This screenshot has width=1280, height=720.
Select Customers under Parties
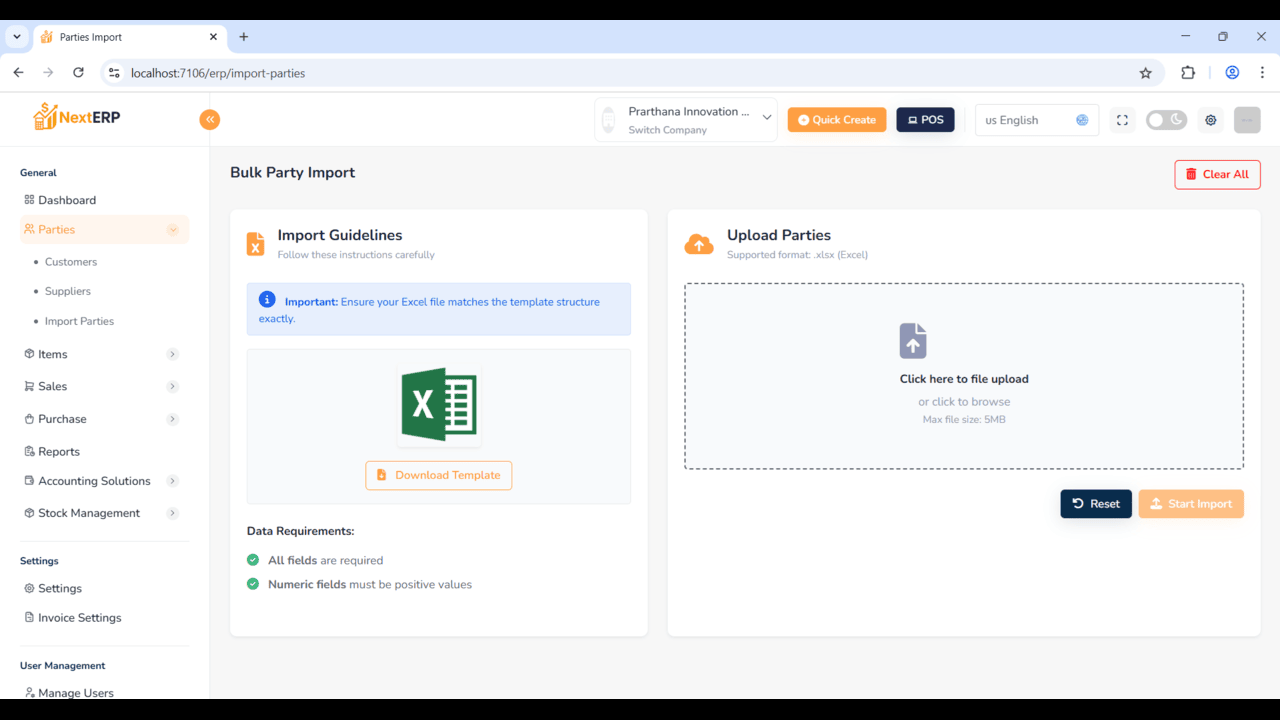tap(70, 261)
